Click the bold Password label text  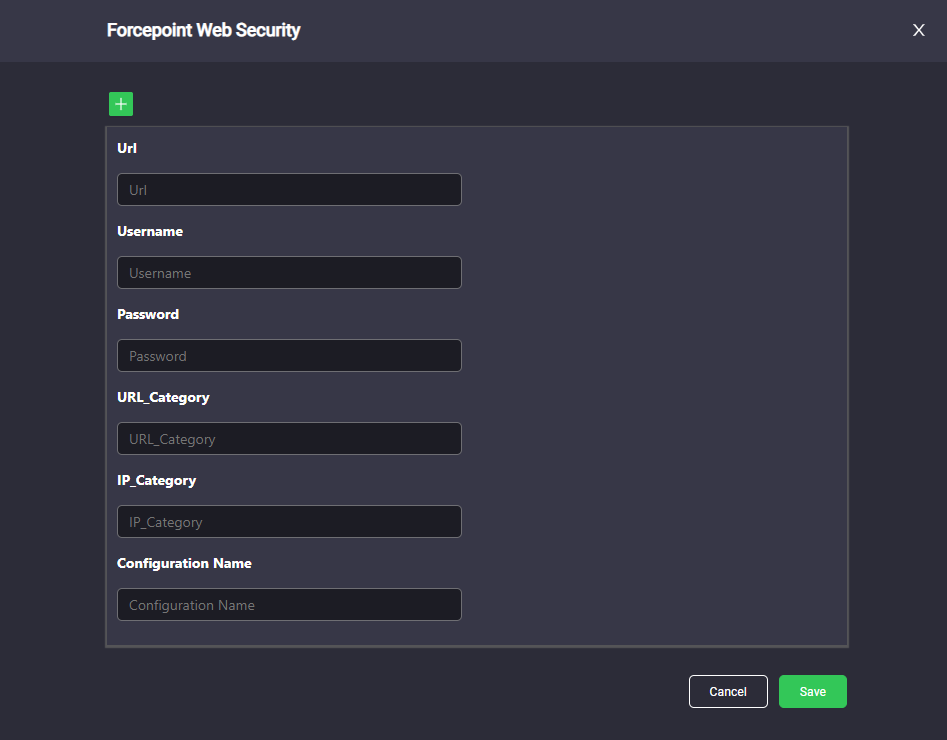(x=148, y=314)
